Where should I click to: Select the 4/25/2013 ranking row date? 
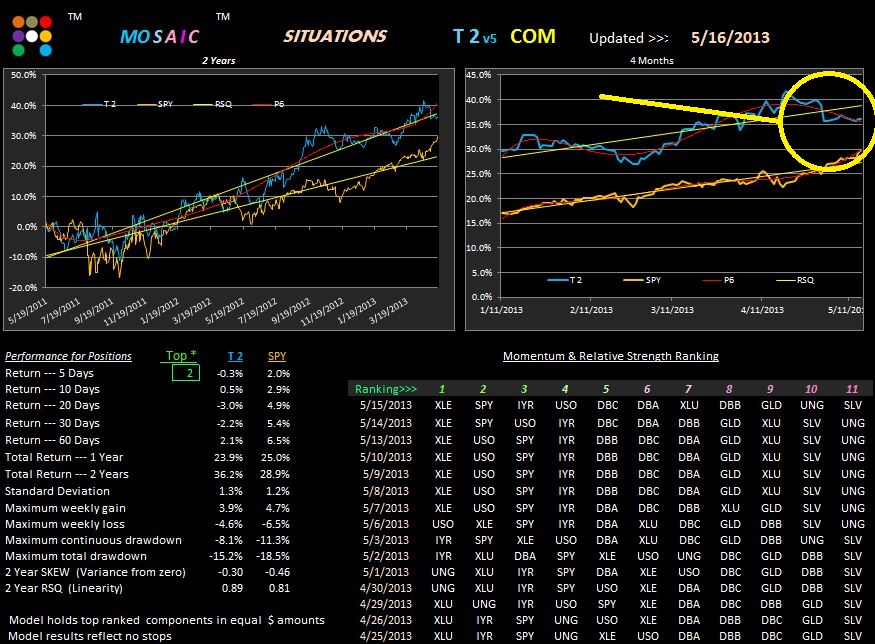[x=386, y=636]
